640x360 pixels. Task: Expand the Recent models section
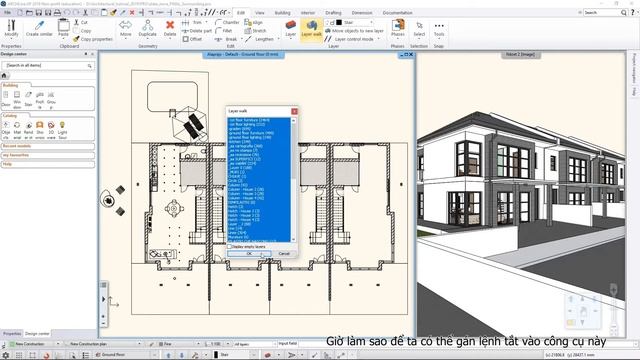48,146
